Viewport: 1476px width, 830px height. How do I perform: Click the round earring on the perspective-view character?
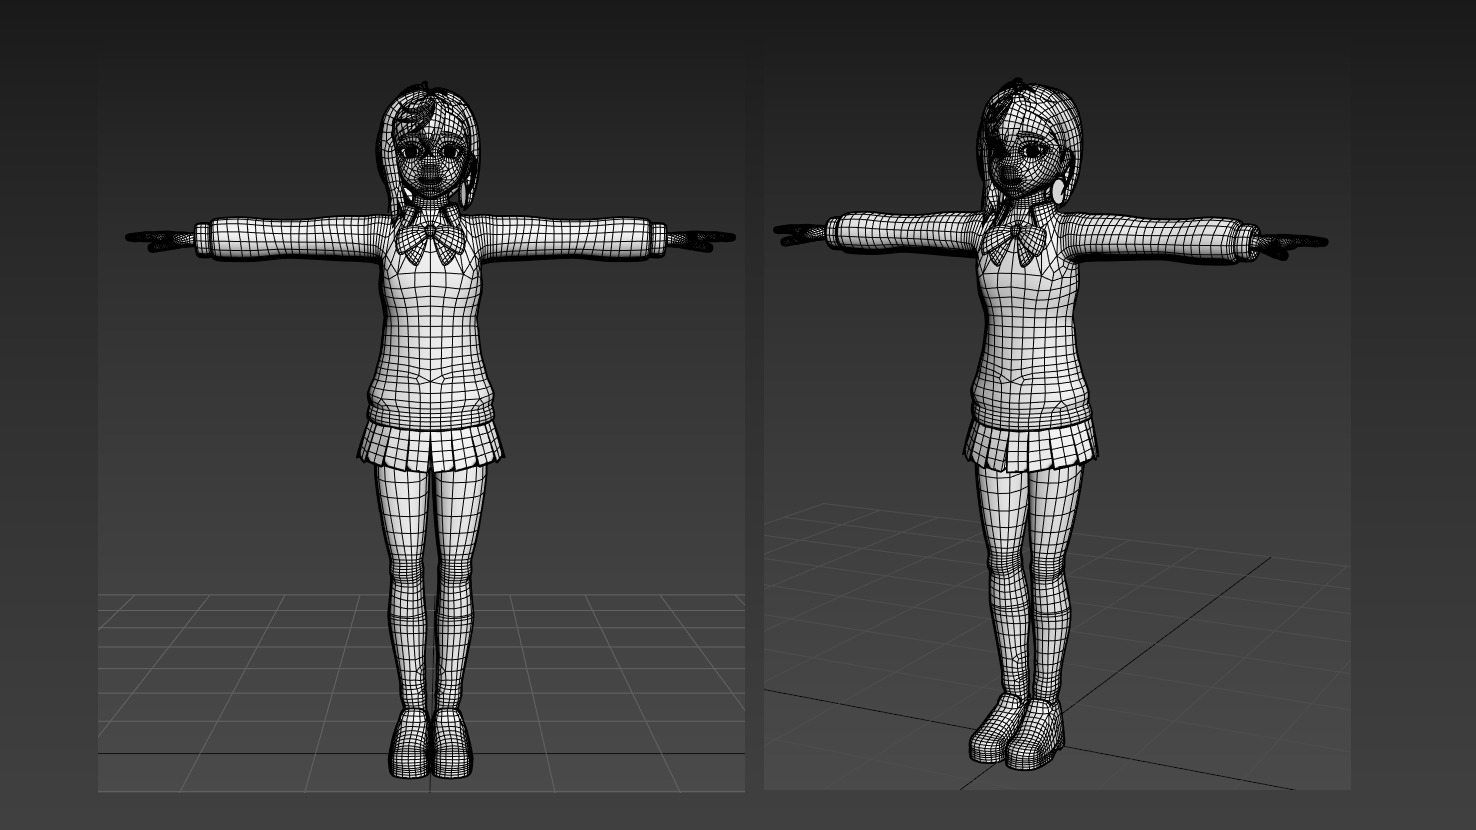pos(1059,191)
